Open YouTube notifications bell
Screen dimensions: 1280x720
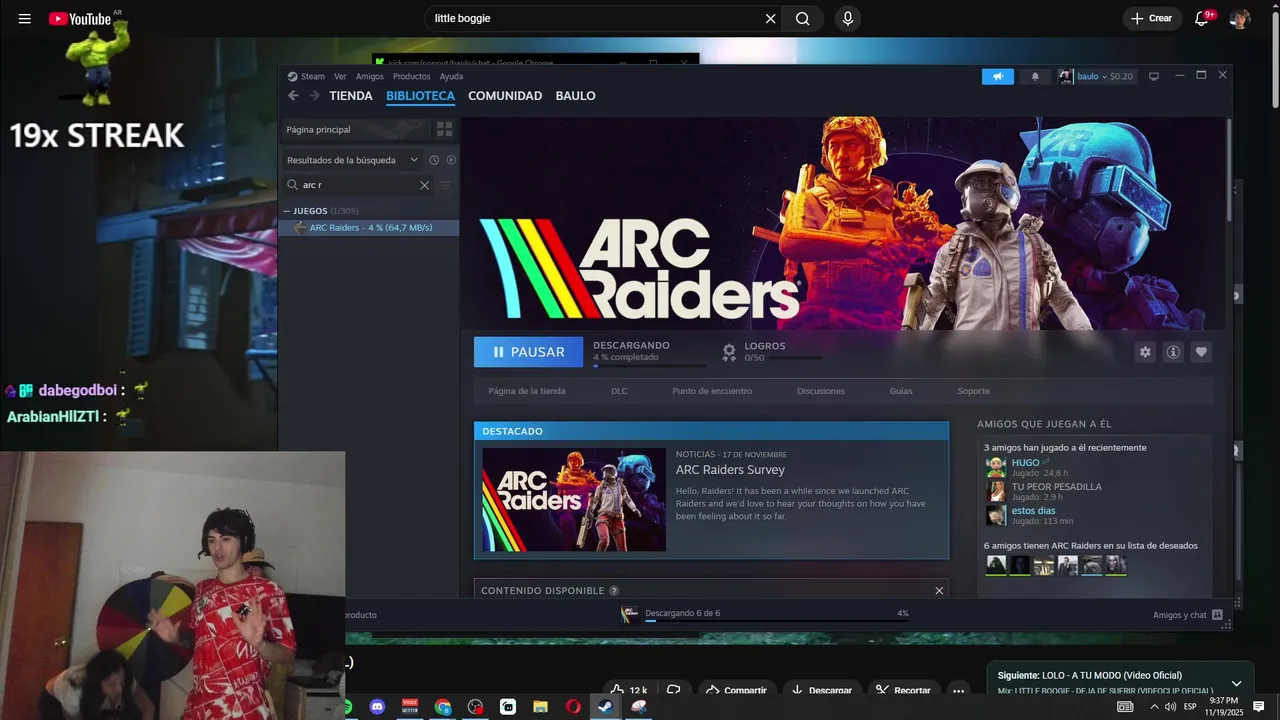click(1202, 19)
